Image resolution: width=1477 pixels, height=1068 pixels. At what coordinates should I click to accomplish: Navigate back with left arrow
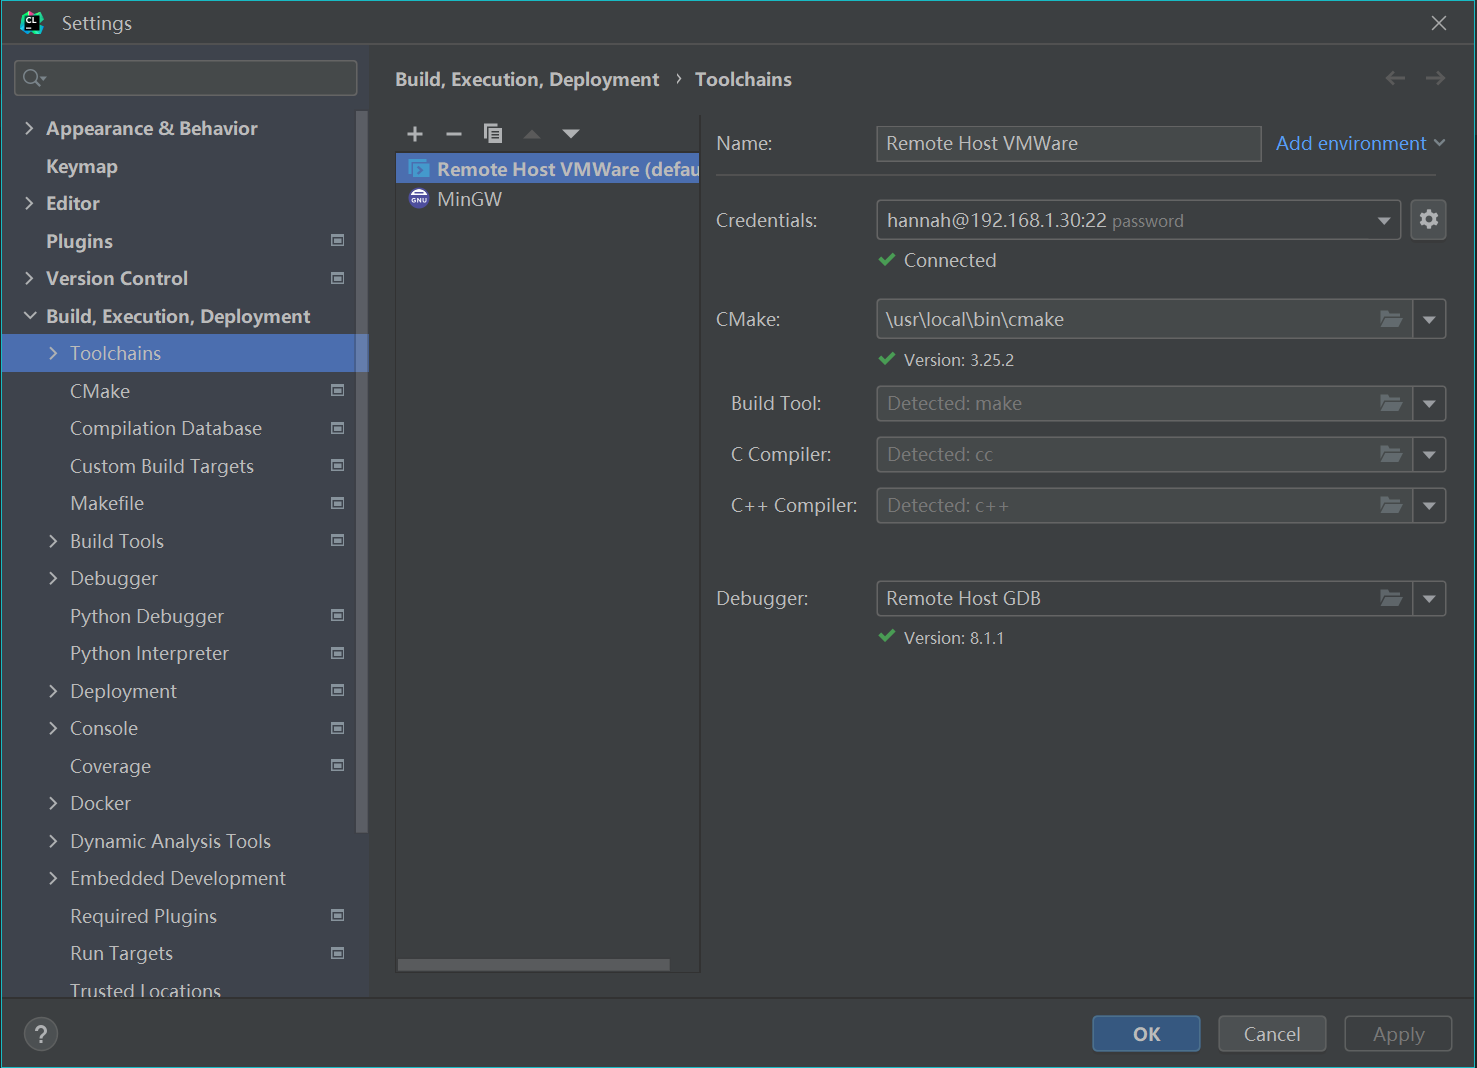point(1396,78)
